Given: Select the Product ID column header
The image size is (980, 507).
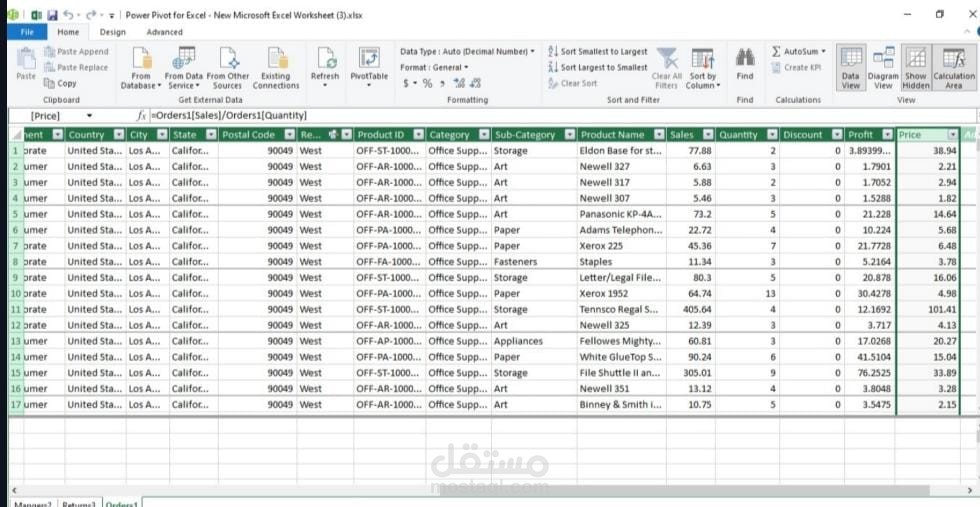Looking at the screenshot, I should 390,135.
